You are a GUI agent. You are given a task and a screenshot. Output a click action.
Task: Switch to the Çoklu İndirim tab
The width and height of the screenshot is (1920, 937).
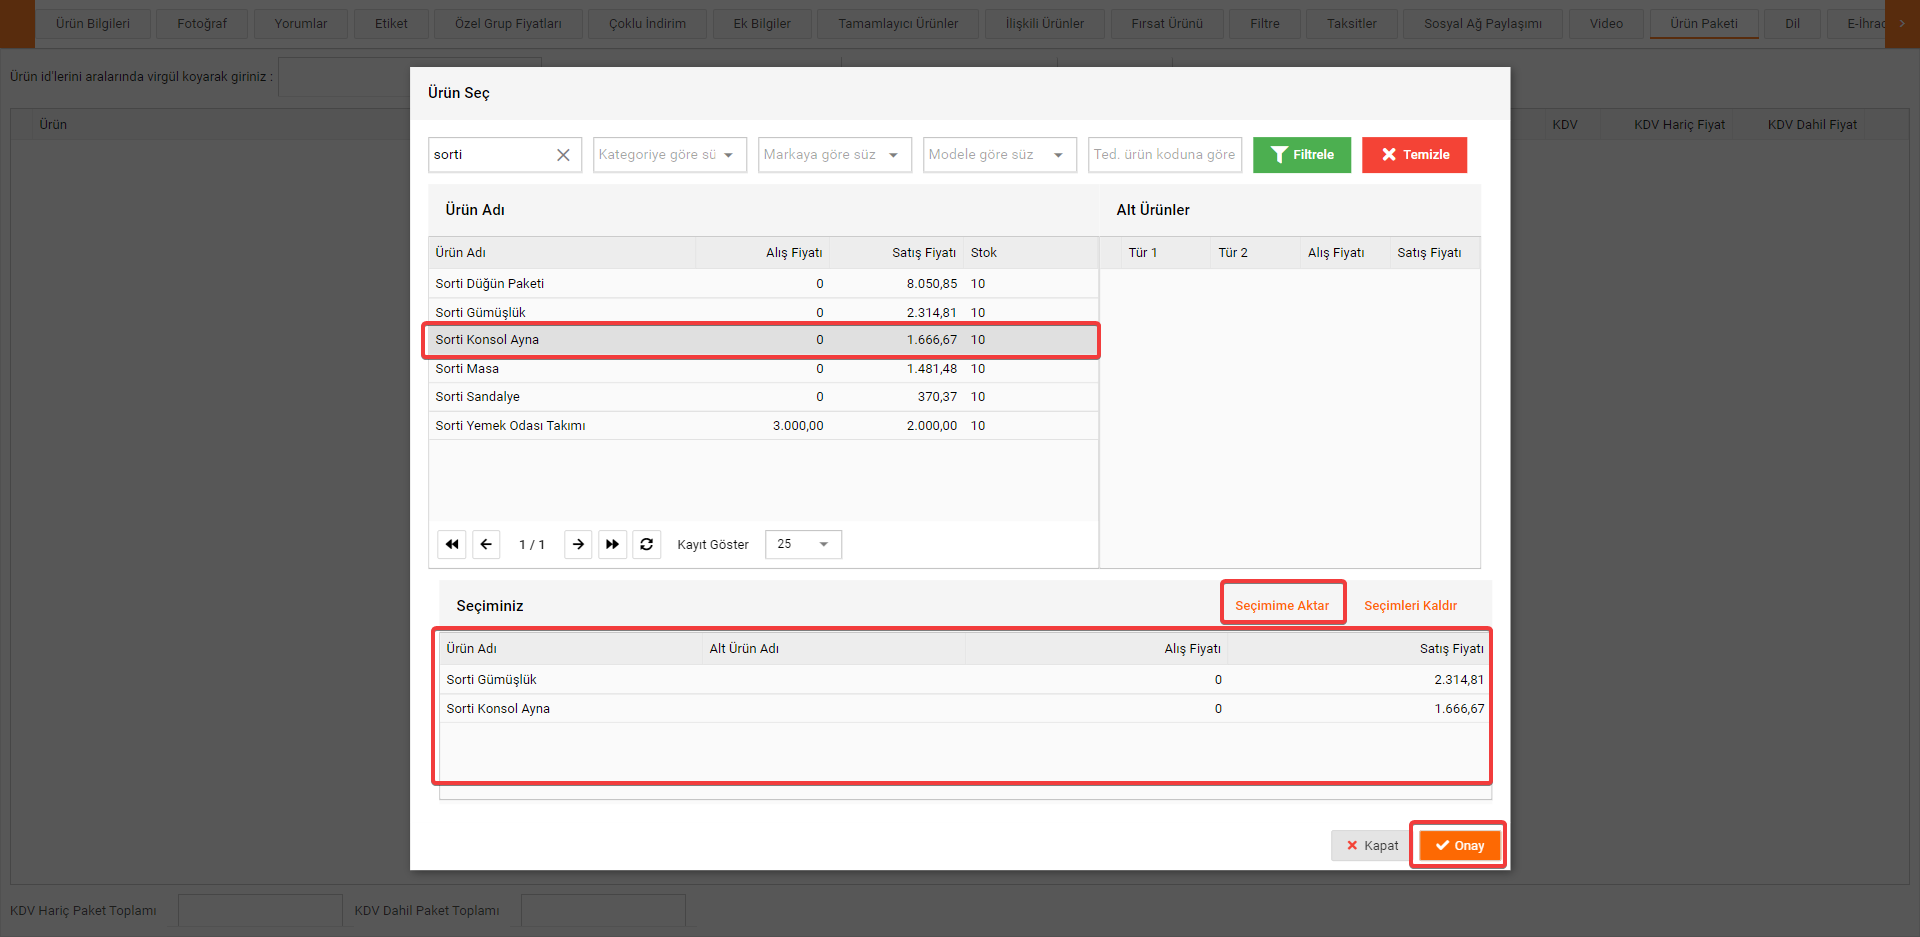(x=647, y=23)
